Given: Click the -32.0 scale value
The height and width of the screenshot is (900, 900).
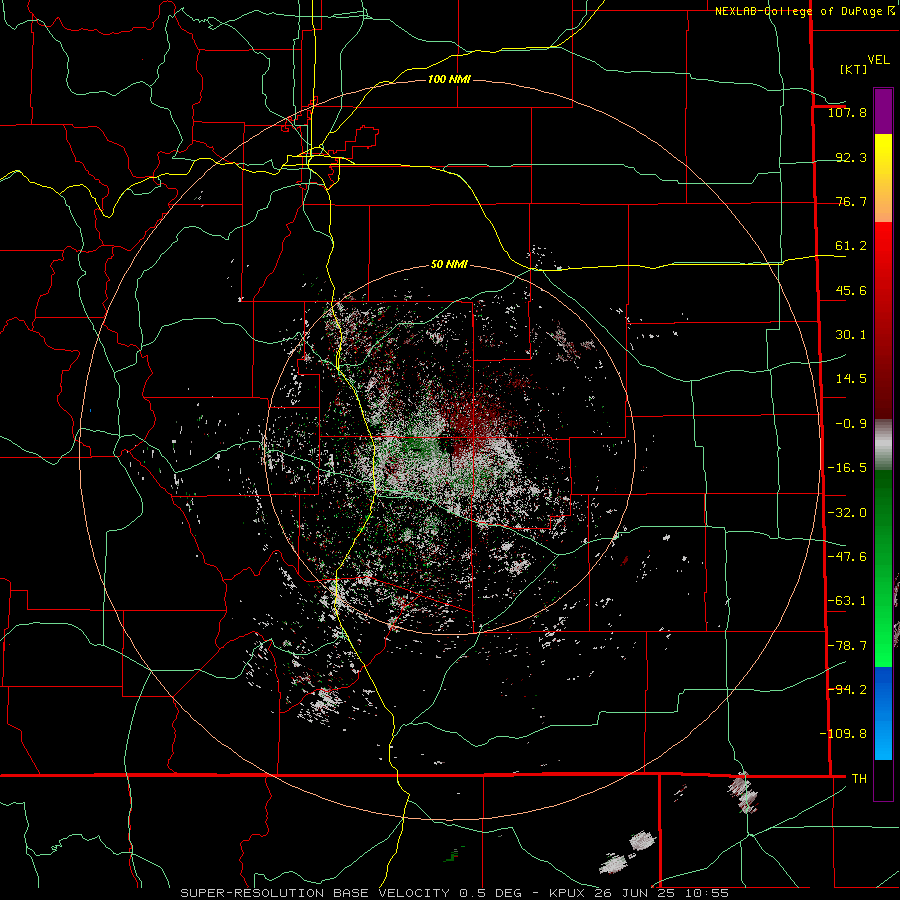Looking at the screenshot, I should tap(847, 513).
